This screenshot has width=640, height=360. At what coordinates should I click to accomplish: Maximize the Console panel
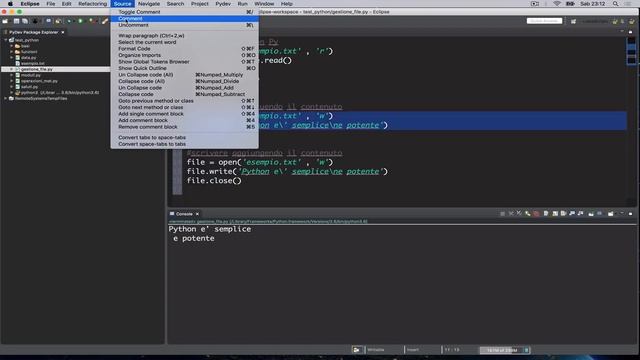(631, 213)
